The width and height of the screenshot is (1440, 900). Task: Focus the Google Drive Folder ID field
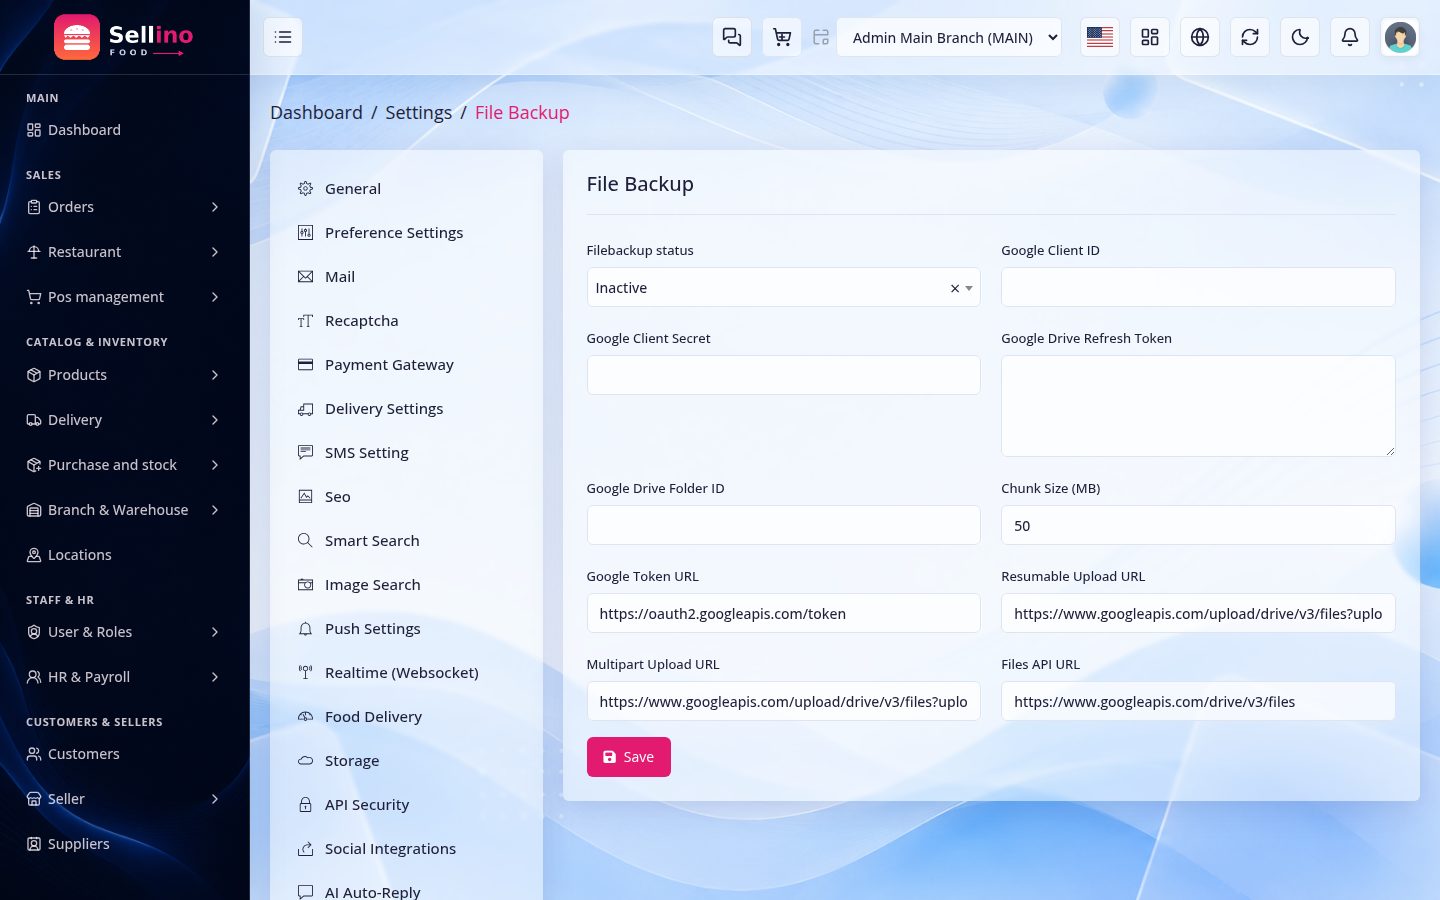pyautogui.click(x=783, y=525)
